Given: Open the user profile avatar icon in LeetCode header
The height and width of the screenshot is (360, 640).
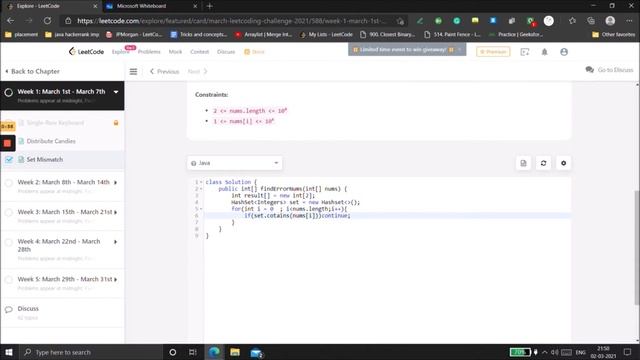Looking at the screenshot, I should pos(564,52).
